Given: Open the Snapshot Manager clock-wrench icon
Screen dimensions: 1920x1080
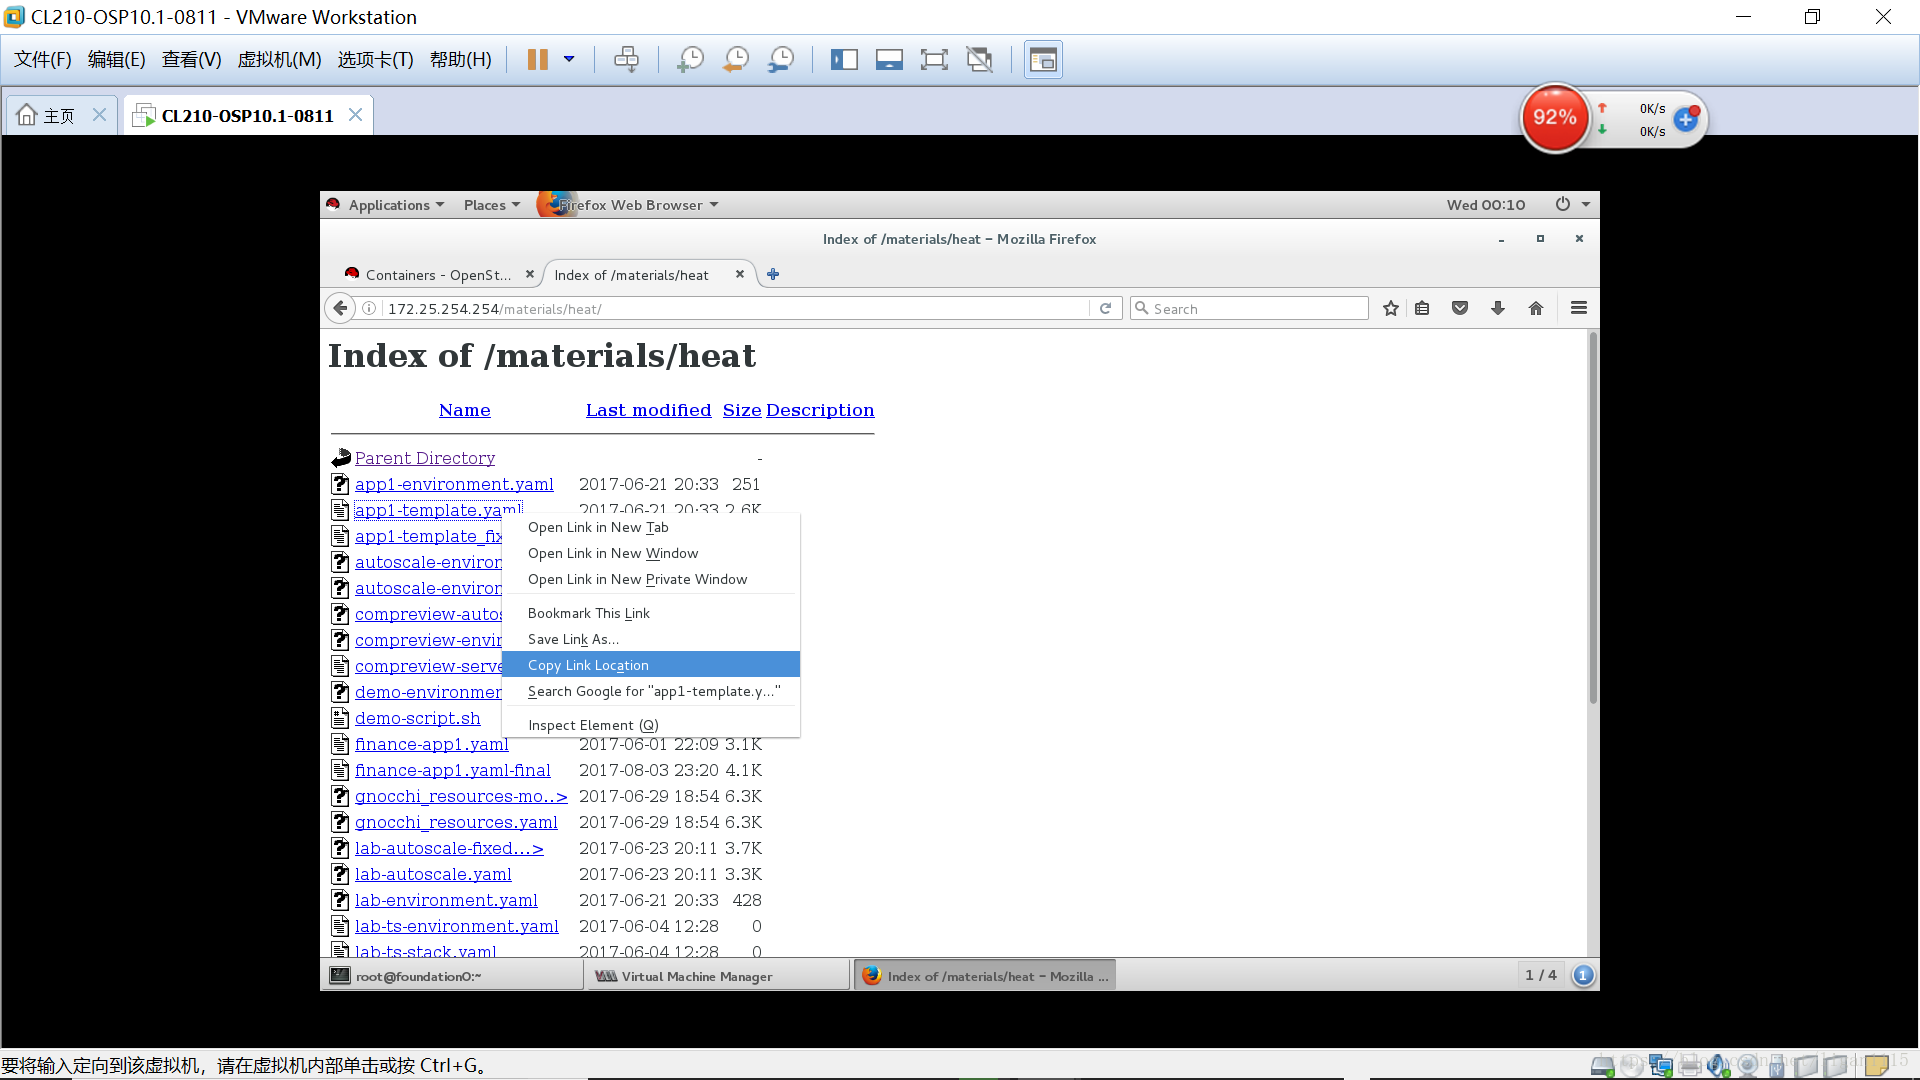Looking at the screenshot, I should (x=781, y=59).
